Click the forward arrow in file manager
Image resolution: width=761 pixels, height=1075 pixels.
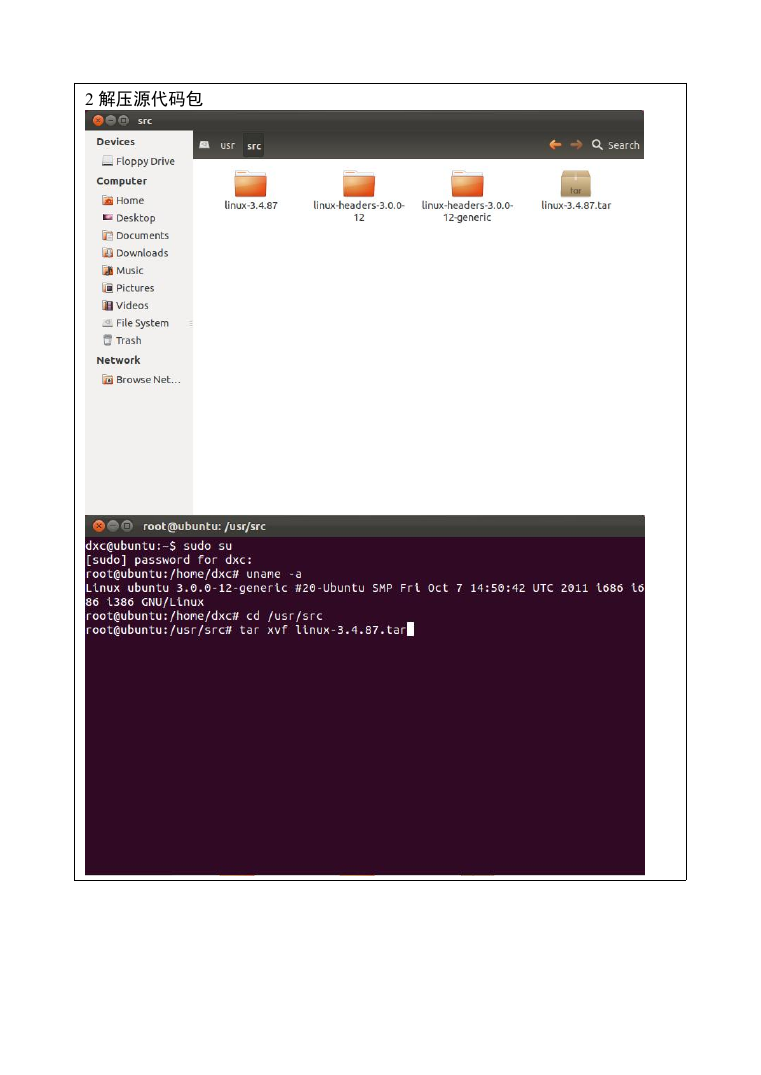(x=576, y=145)
